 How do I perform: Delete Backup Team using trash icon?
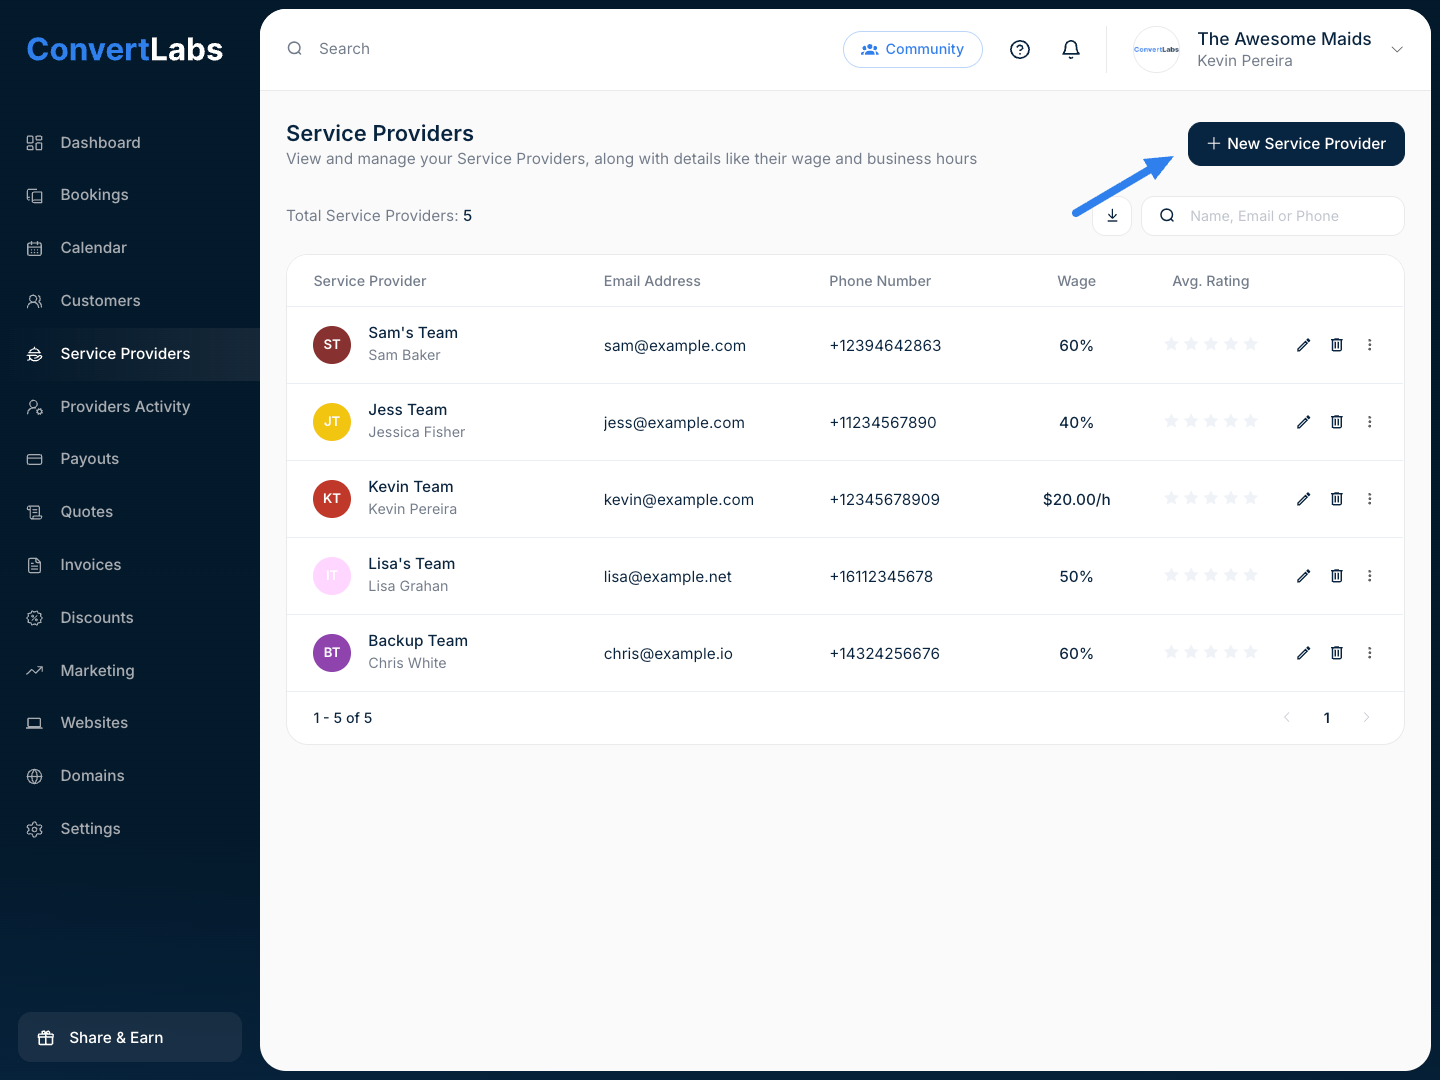click(1336, 653)
